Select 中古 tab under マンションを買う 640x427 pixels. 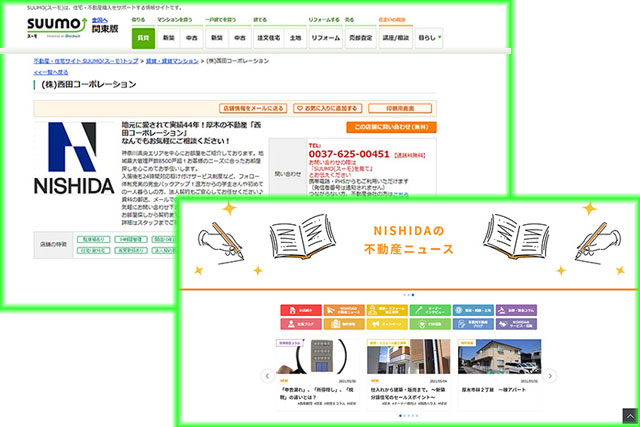click(x=191, y=38)
